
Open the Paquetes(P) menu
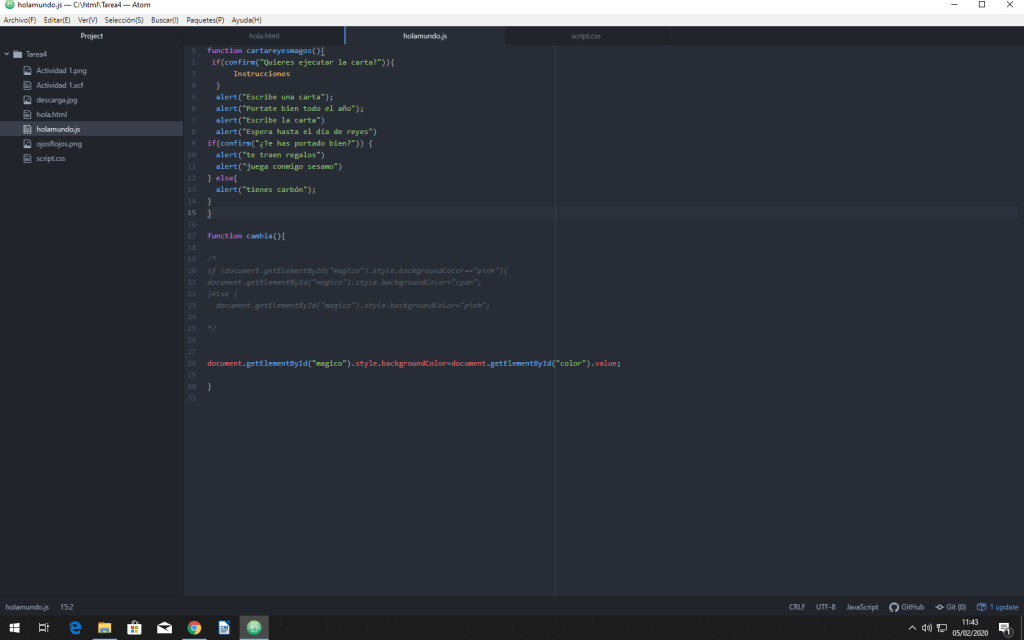pyautogui.click(x=205, y=20)
